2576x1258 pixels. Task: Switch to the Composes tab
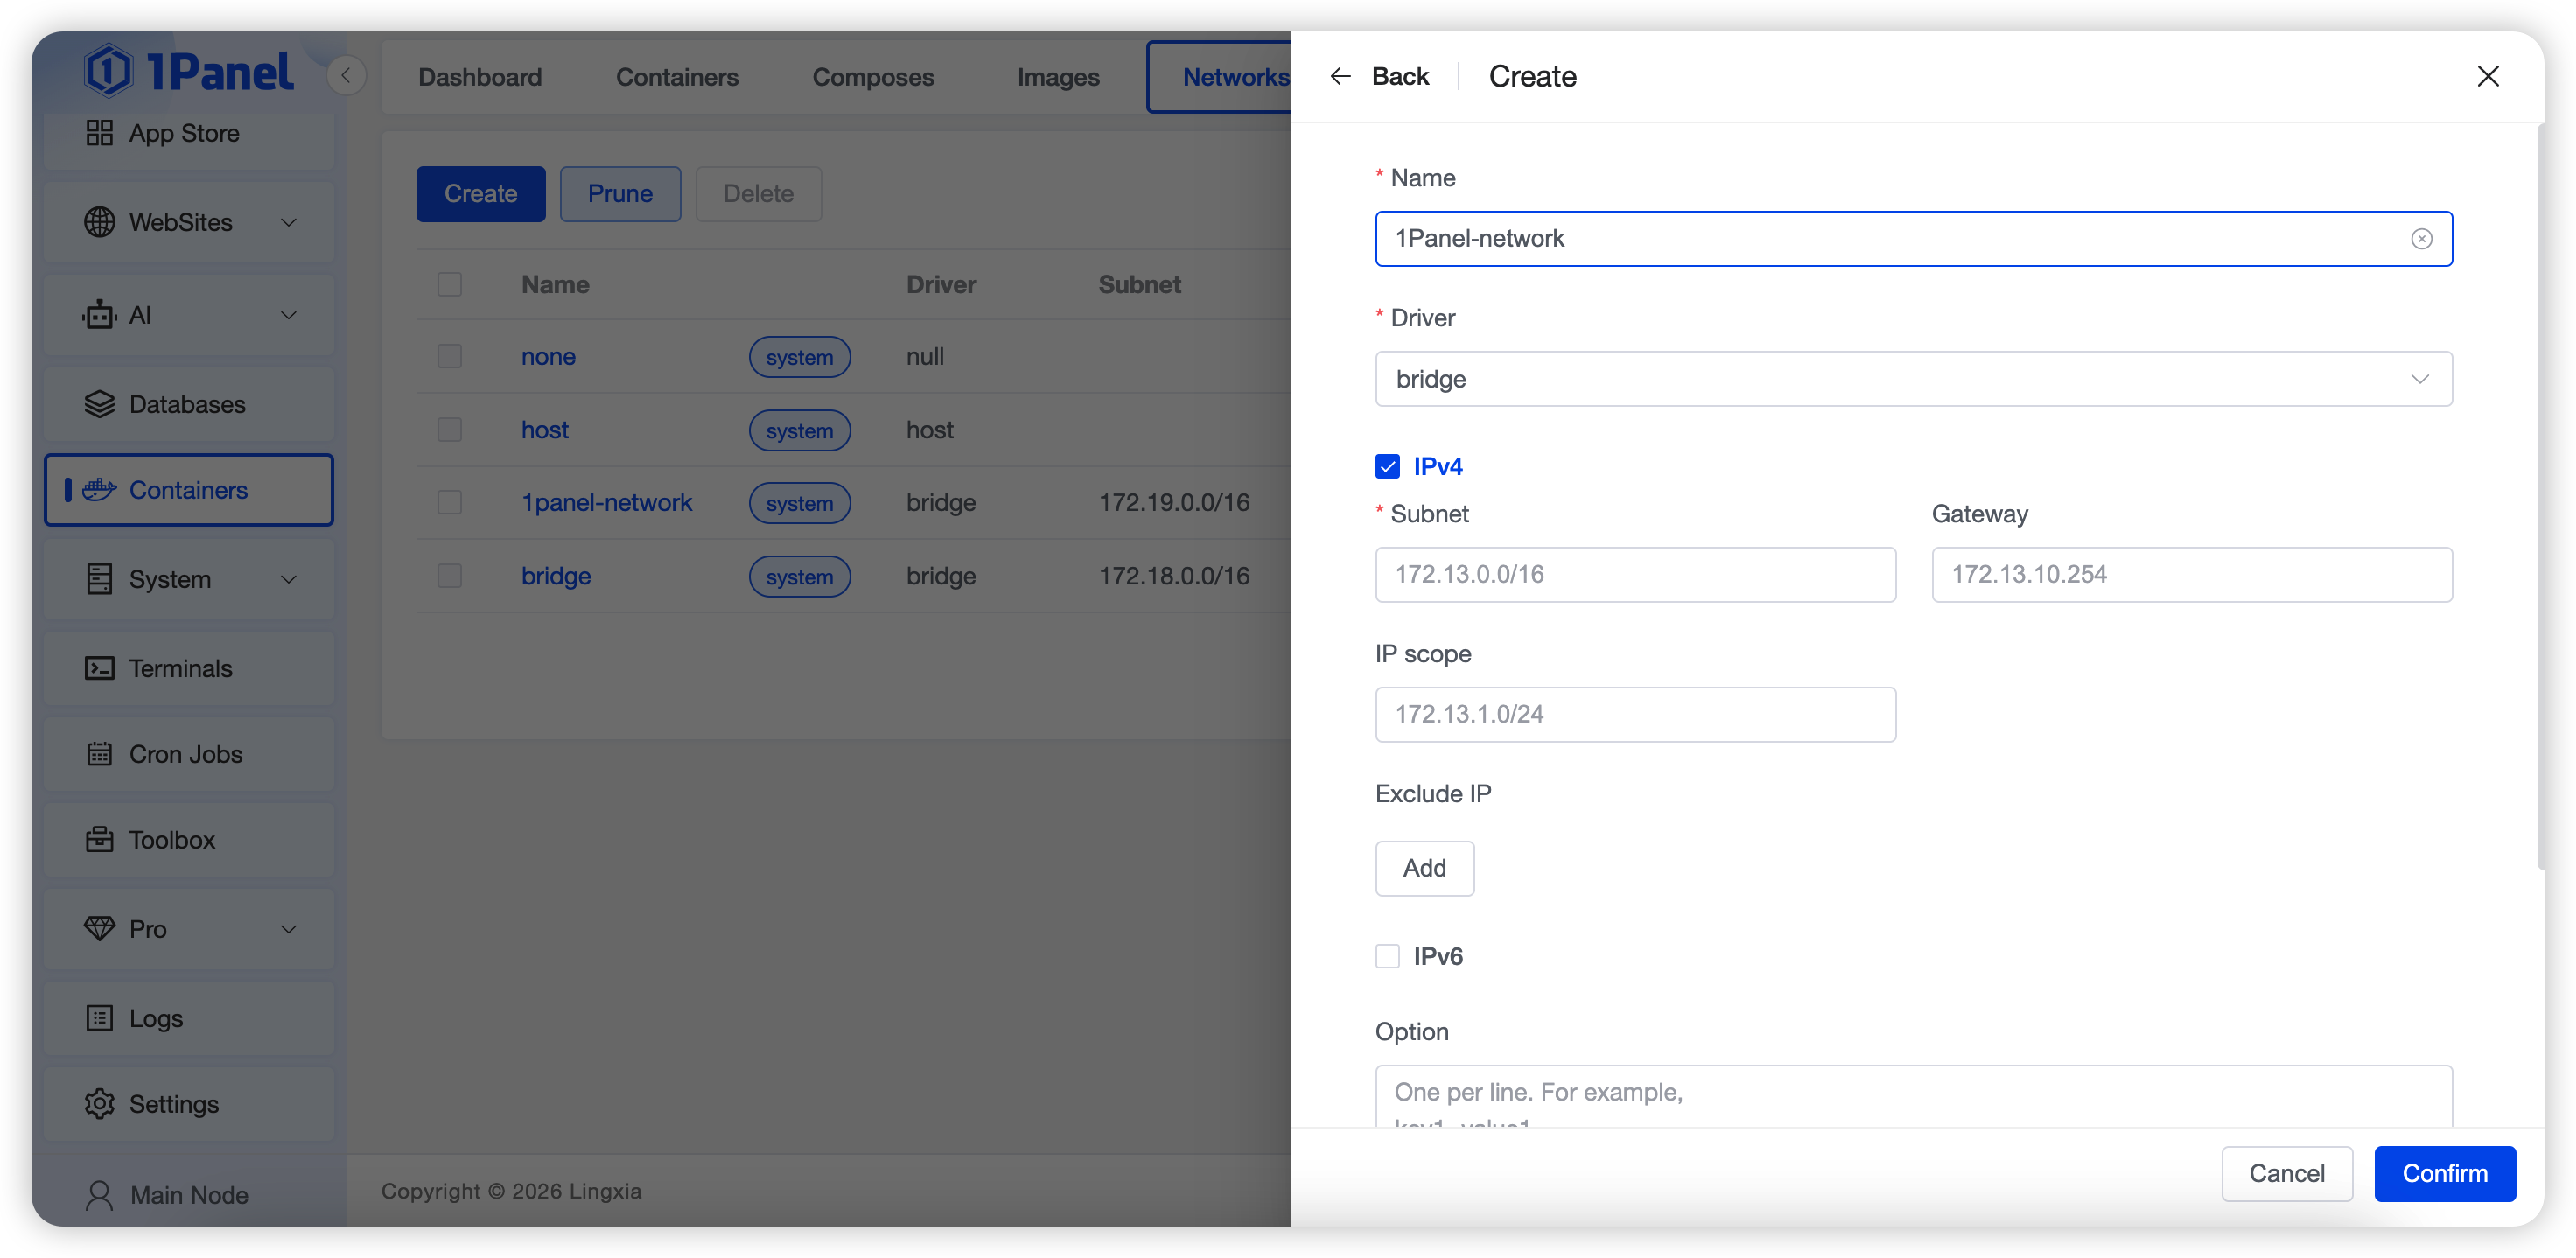coord(872,77)
